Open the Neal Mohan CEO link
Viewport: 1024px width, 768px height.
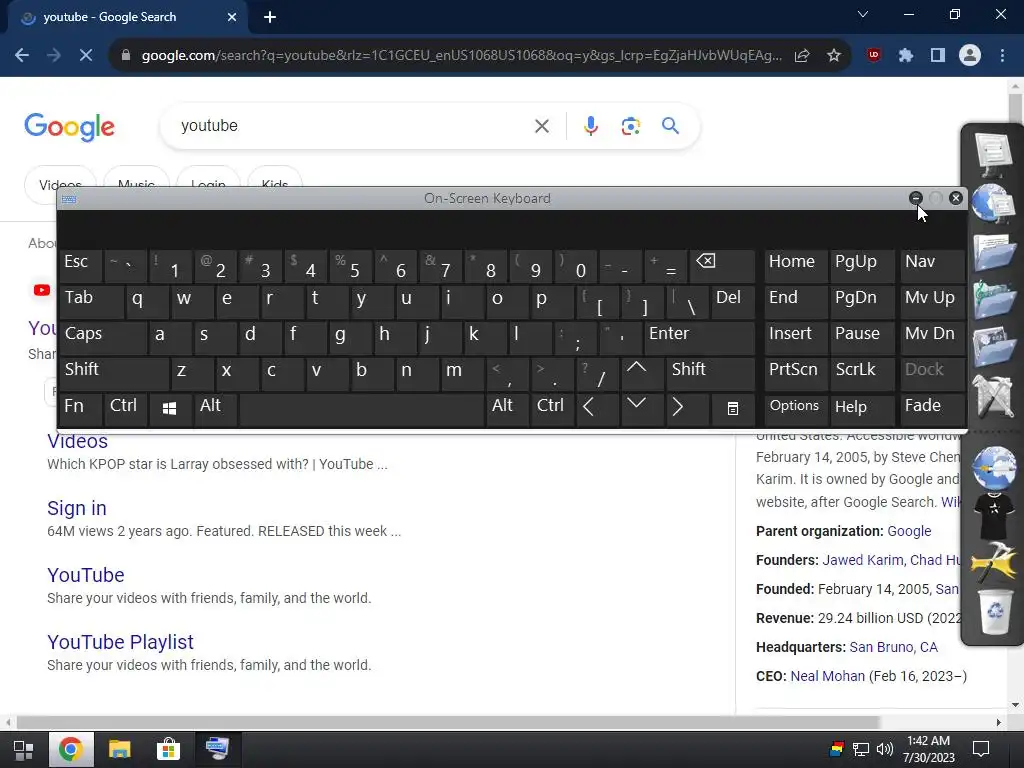tap(827, 676)
